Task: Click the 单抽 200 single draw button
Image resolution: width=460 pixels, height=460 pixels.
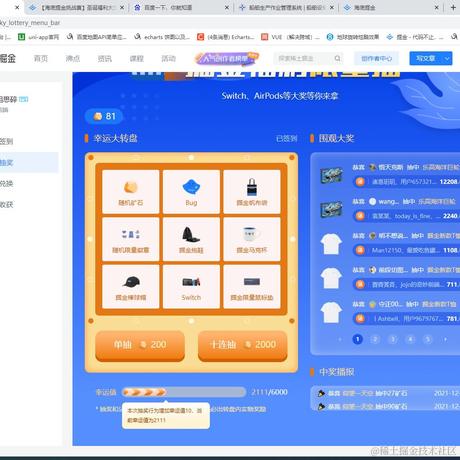Action: click(x=140, y=345)
